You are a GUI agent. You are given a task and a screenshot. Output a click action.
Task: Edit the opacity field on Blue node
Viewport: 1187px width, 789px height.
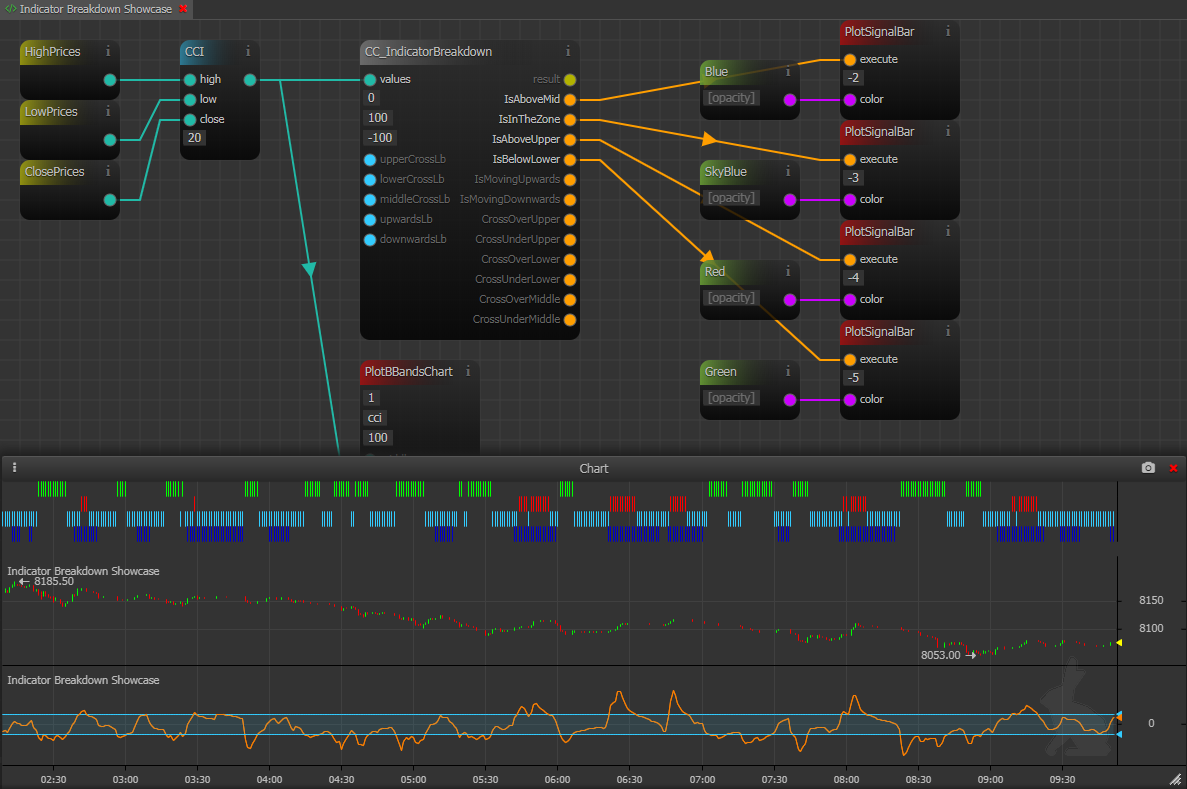tap(731, 98)
